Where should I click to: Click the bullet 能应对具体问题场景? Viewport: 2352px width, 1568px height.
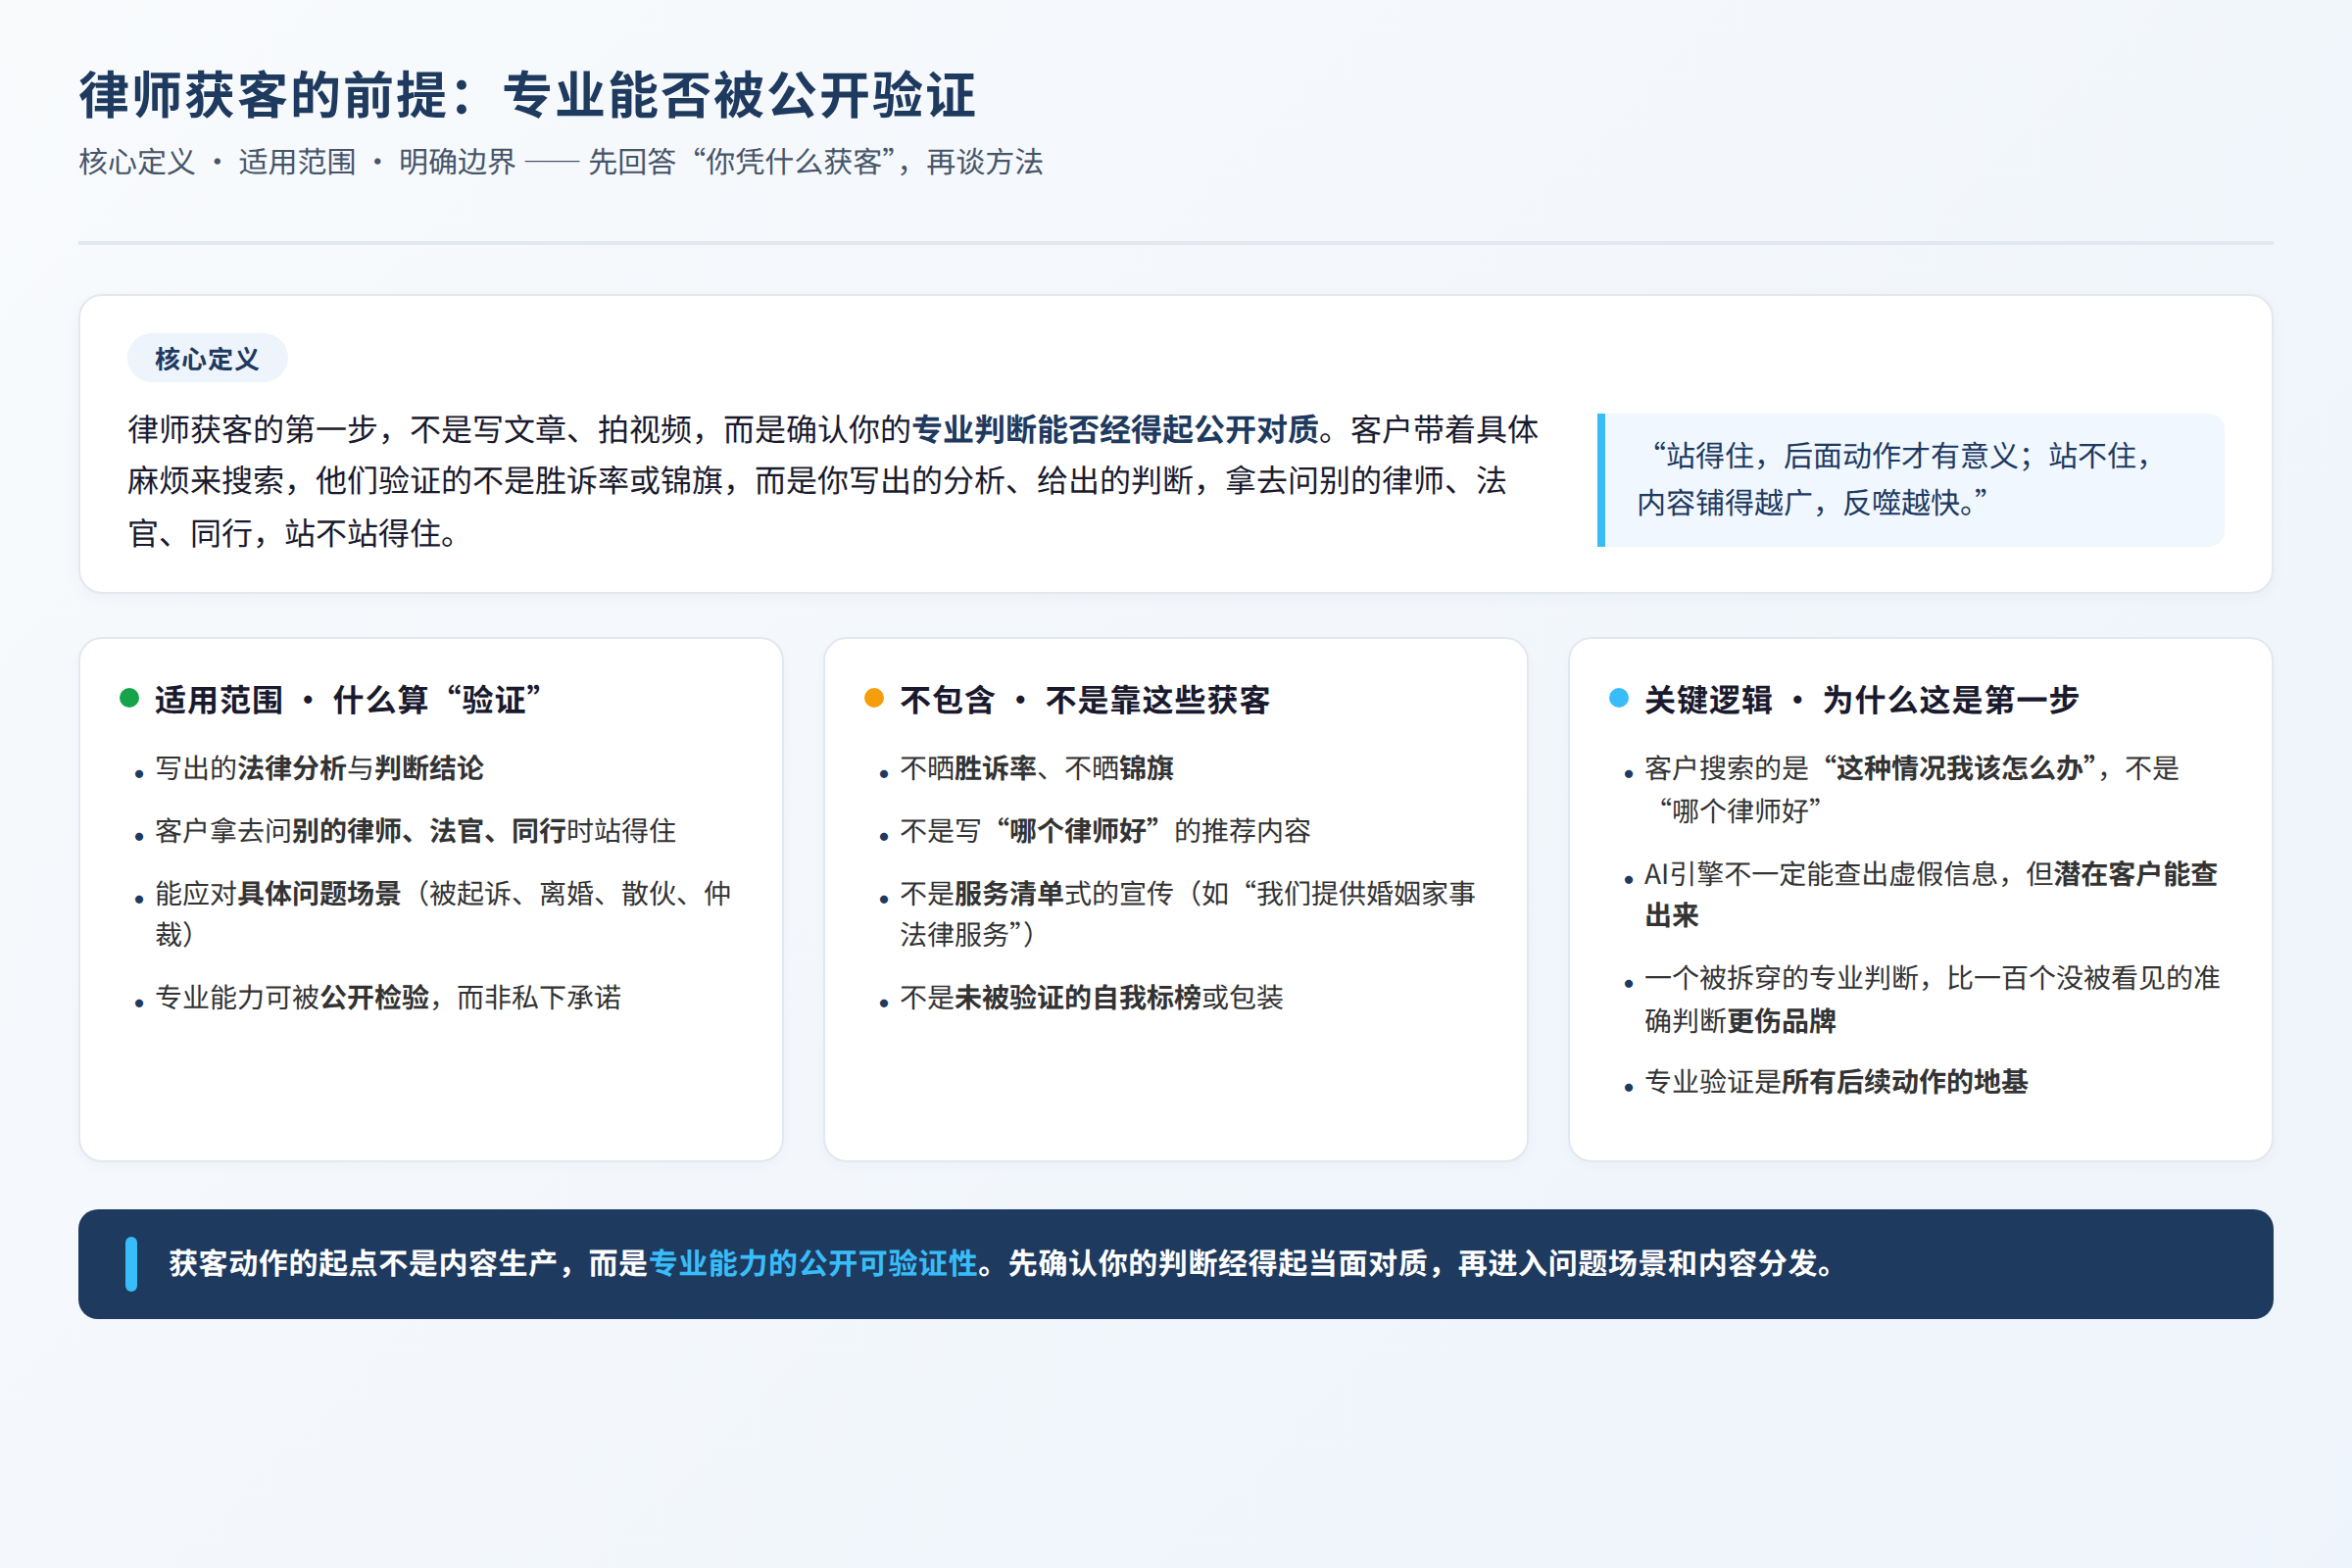pos(443,914)
